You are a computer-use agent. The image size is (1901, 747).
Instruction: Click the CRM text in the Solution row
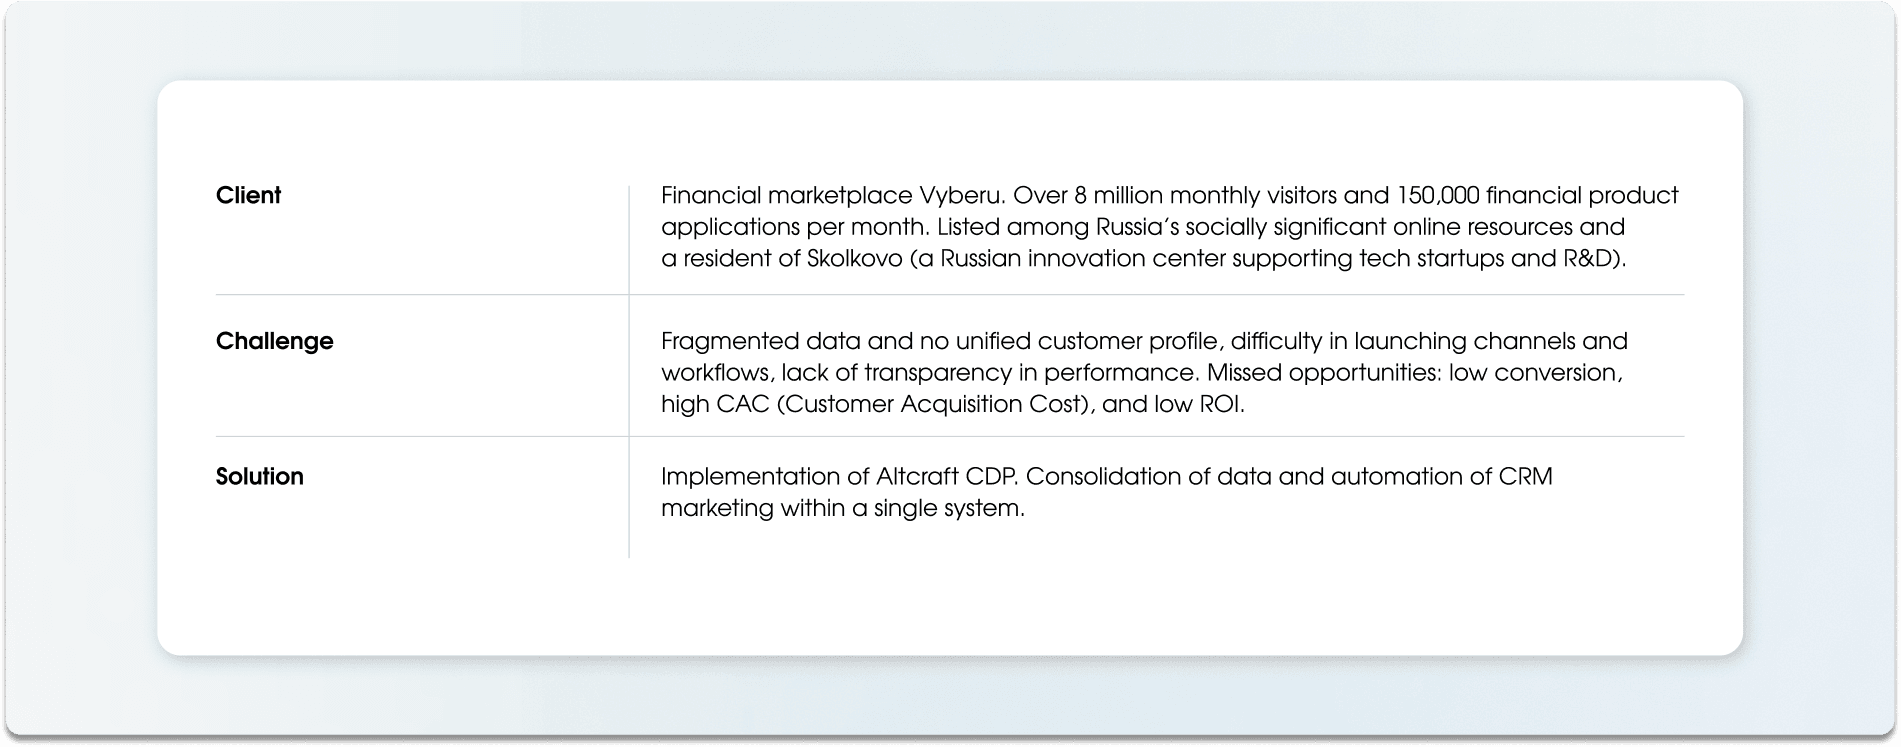tap(1524, 476)
